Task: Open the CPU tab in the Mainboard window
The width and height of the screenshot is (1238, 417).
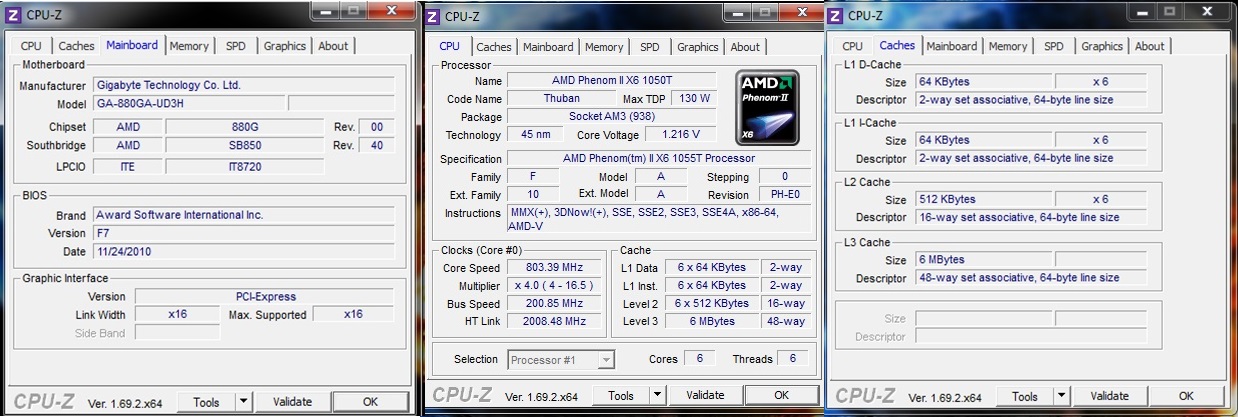Action: point(31,46)
